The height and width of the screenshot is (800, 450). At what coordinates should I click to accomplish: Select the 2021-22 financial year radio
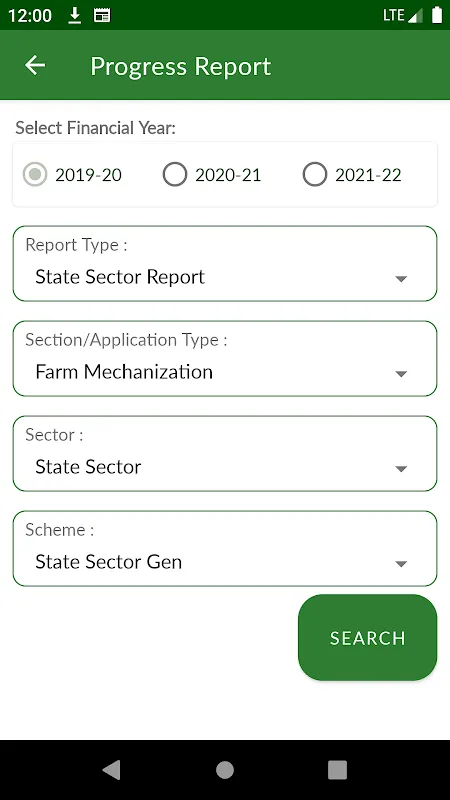[x=315, y=175]
